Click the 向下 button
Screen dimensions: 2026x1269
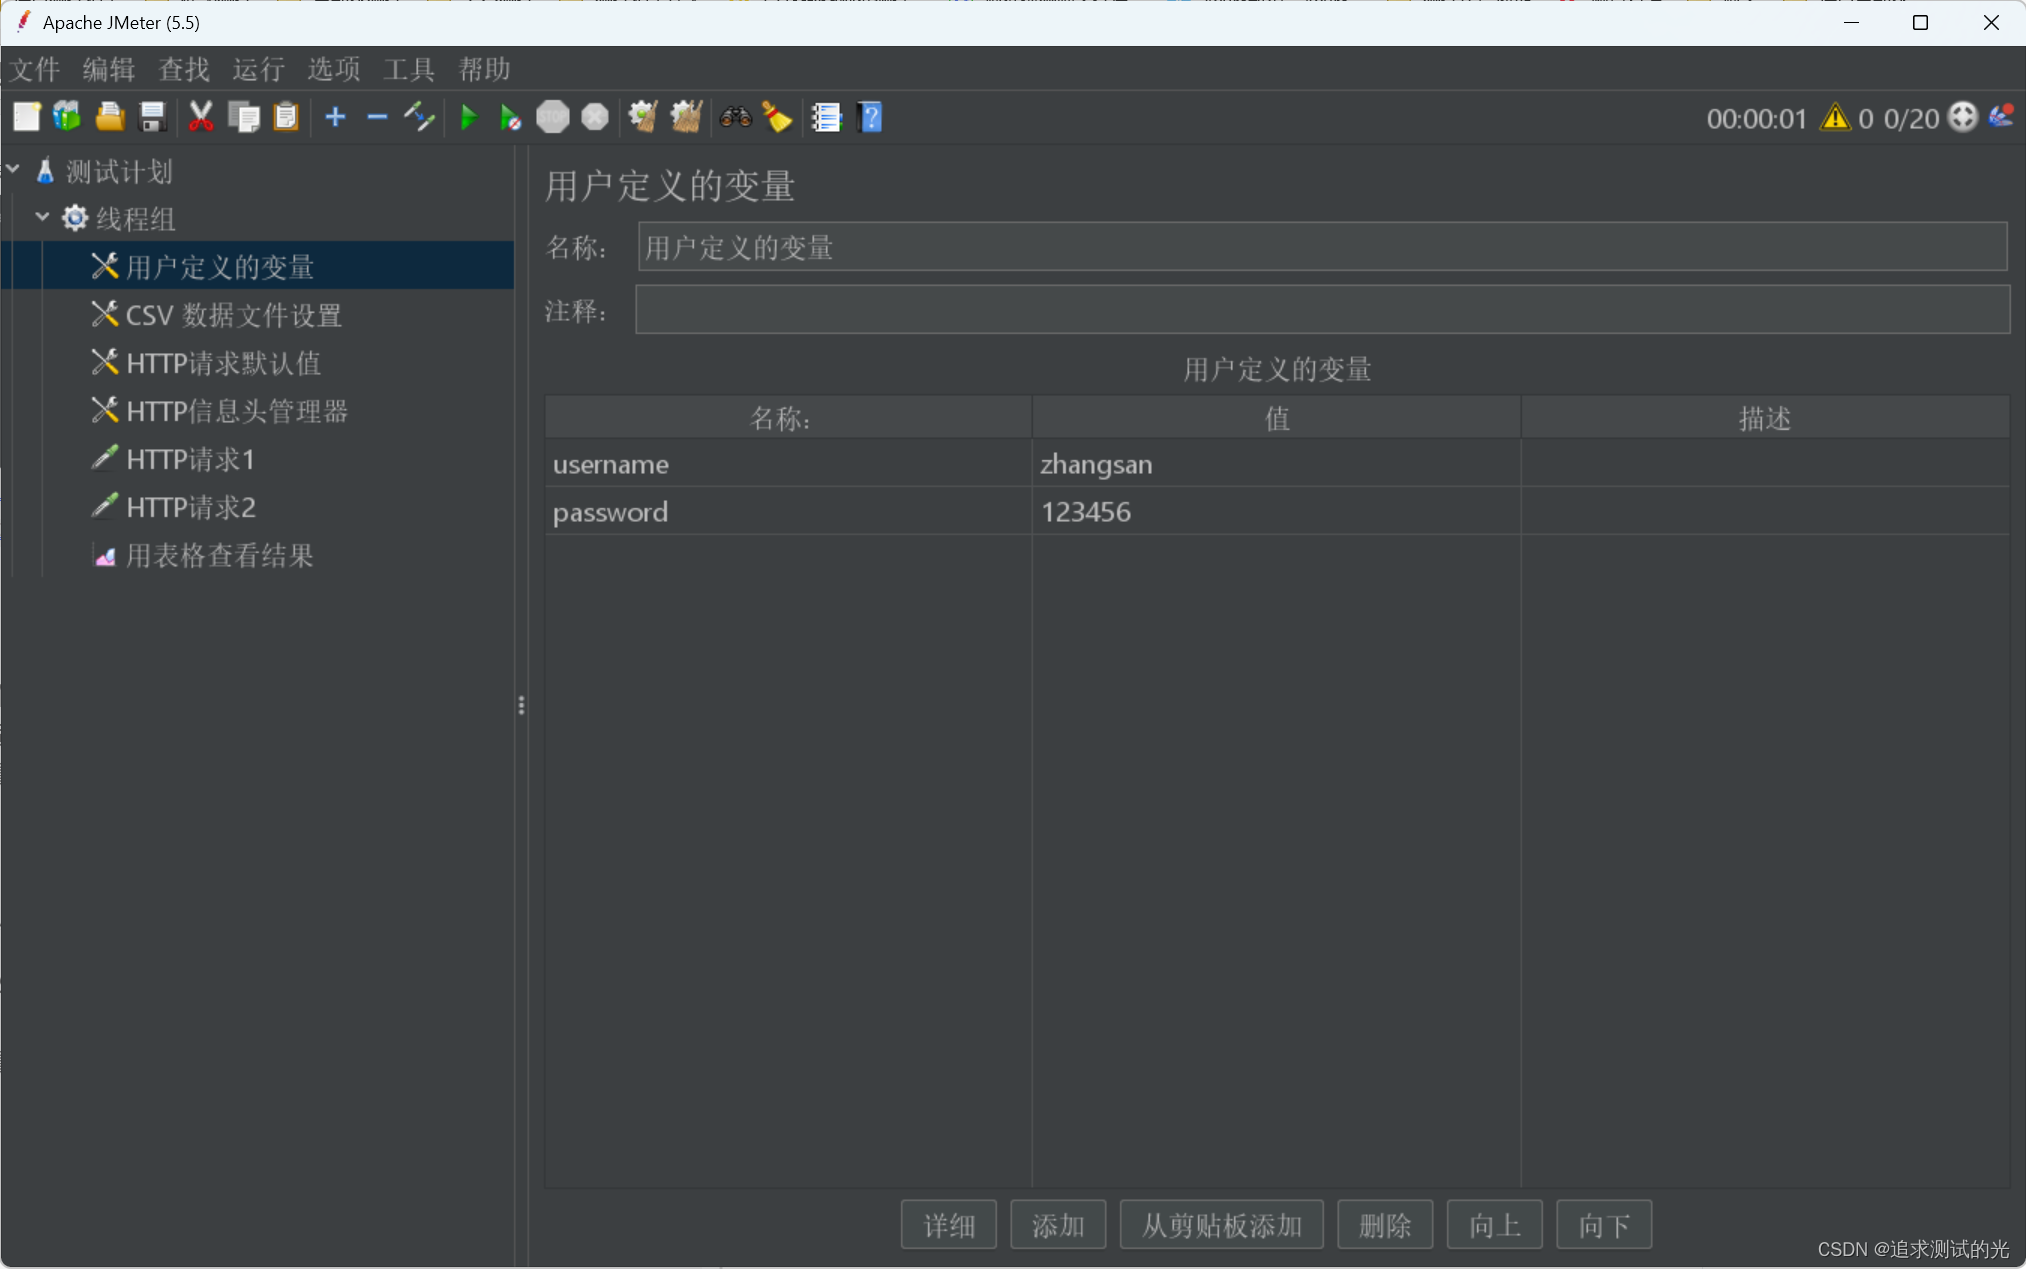1604,1225
